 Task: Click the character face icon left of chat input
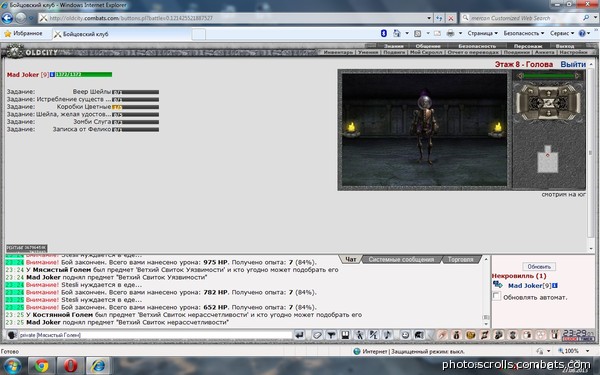12,335
